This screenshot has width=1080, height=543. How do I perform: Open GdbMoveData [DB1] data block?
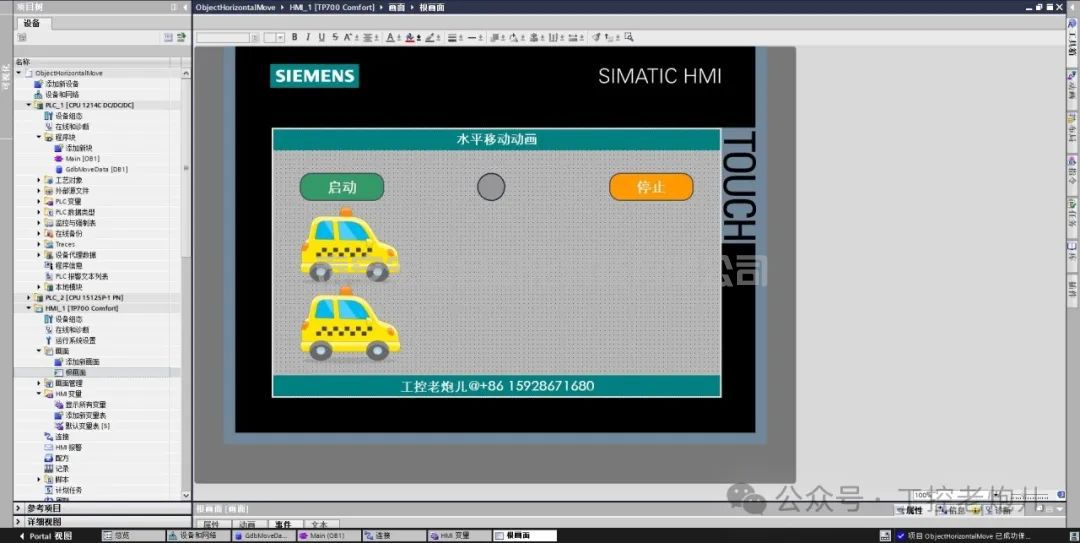(x=96, y=169)
